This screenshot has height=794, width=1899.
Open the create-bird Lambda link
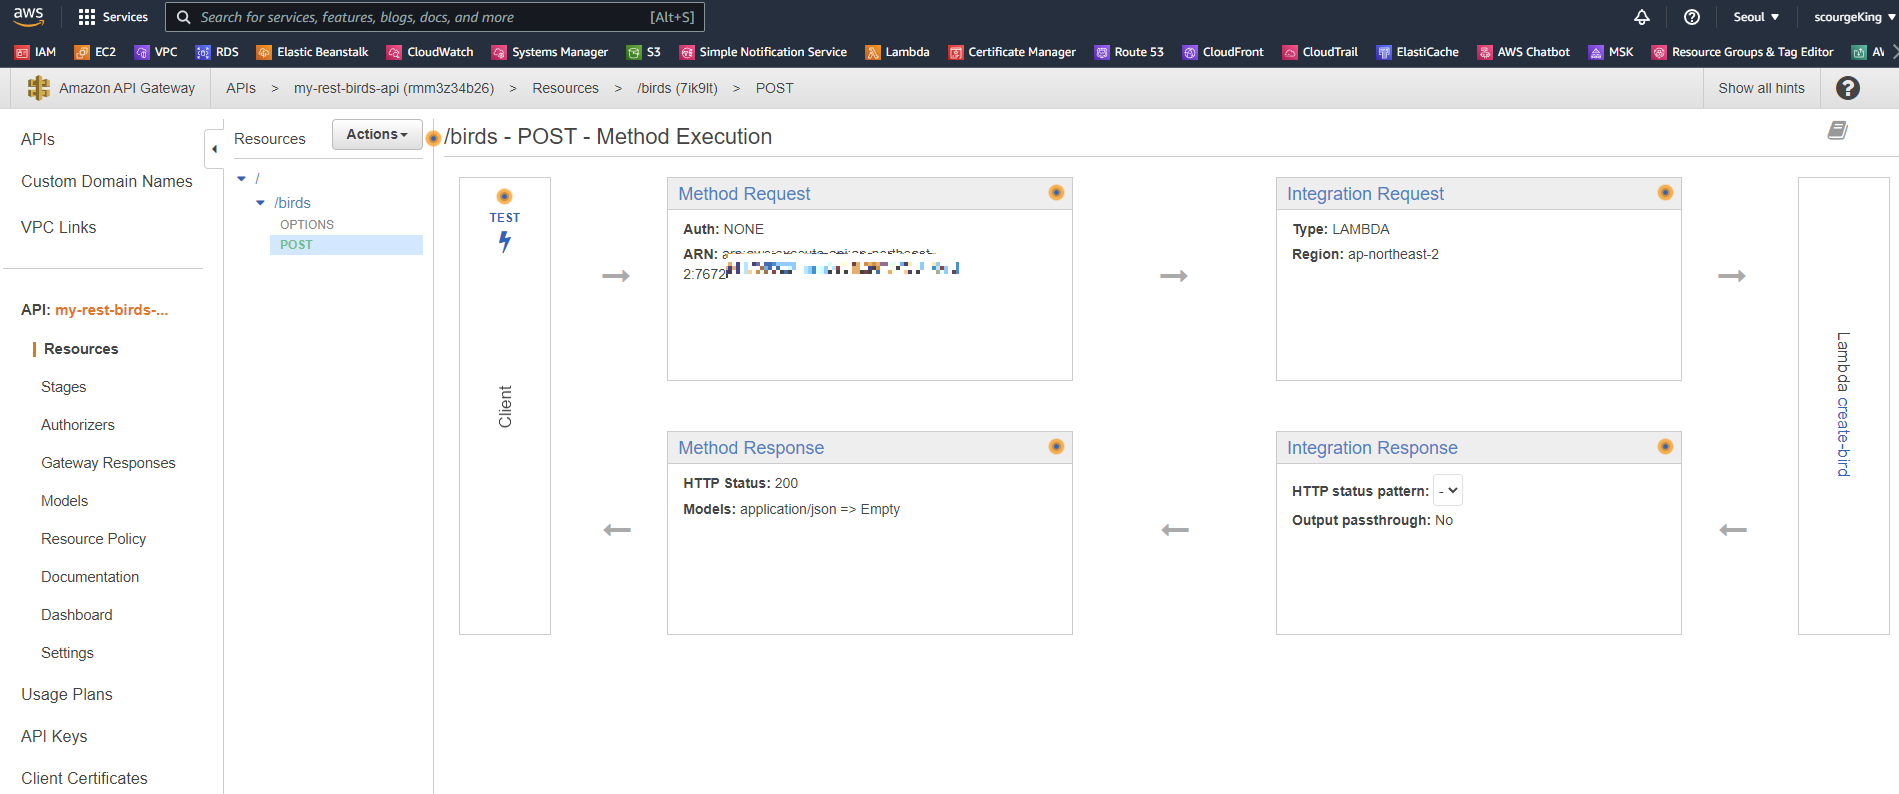tap(1843, 436)
